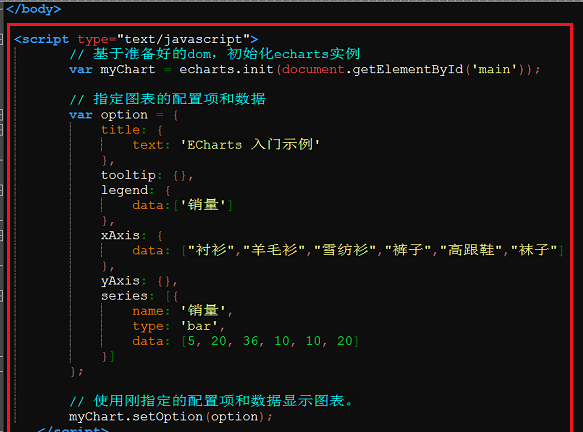Click the number 36 in series data
The image size is (583, 432).
(x=251, y=341)
